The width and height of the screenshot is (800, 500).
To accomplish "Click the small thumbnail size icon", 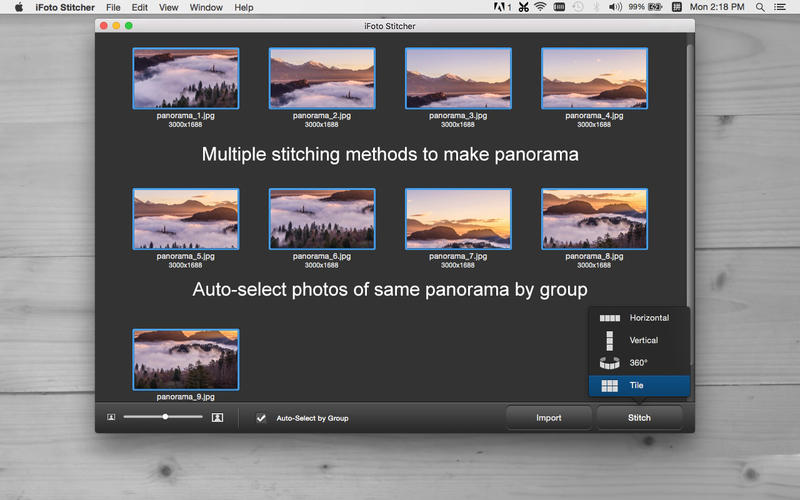I will point(111,417).
